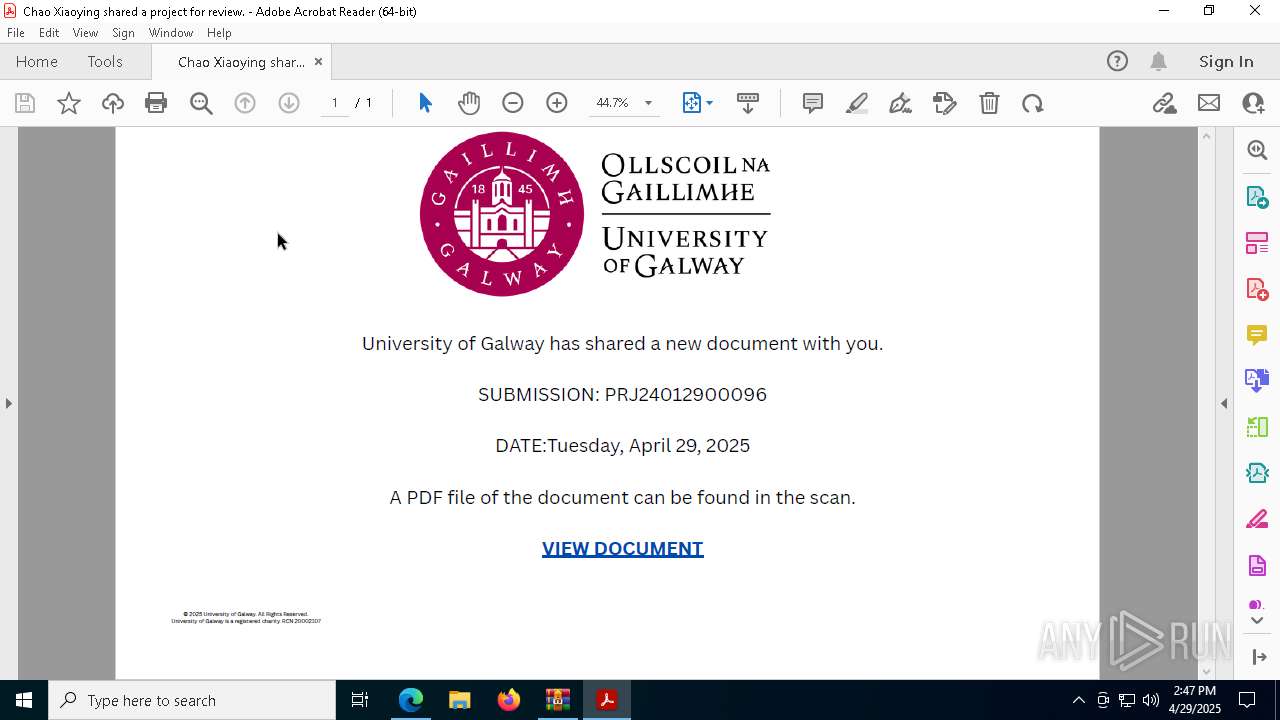Image resolution: width=1280 pixels, height=720 pixels.
Task: Click the share with others person icon
Action: pos(1253,103)
